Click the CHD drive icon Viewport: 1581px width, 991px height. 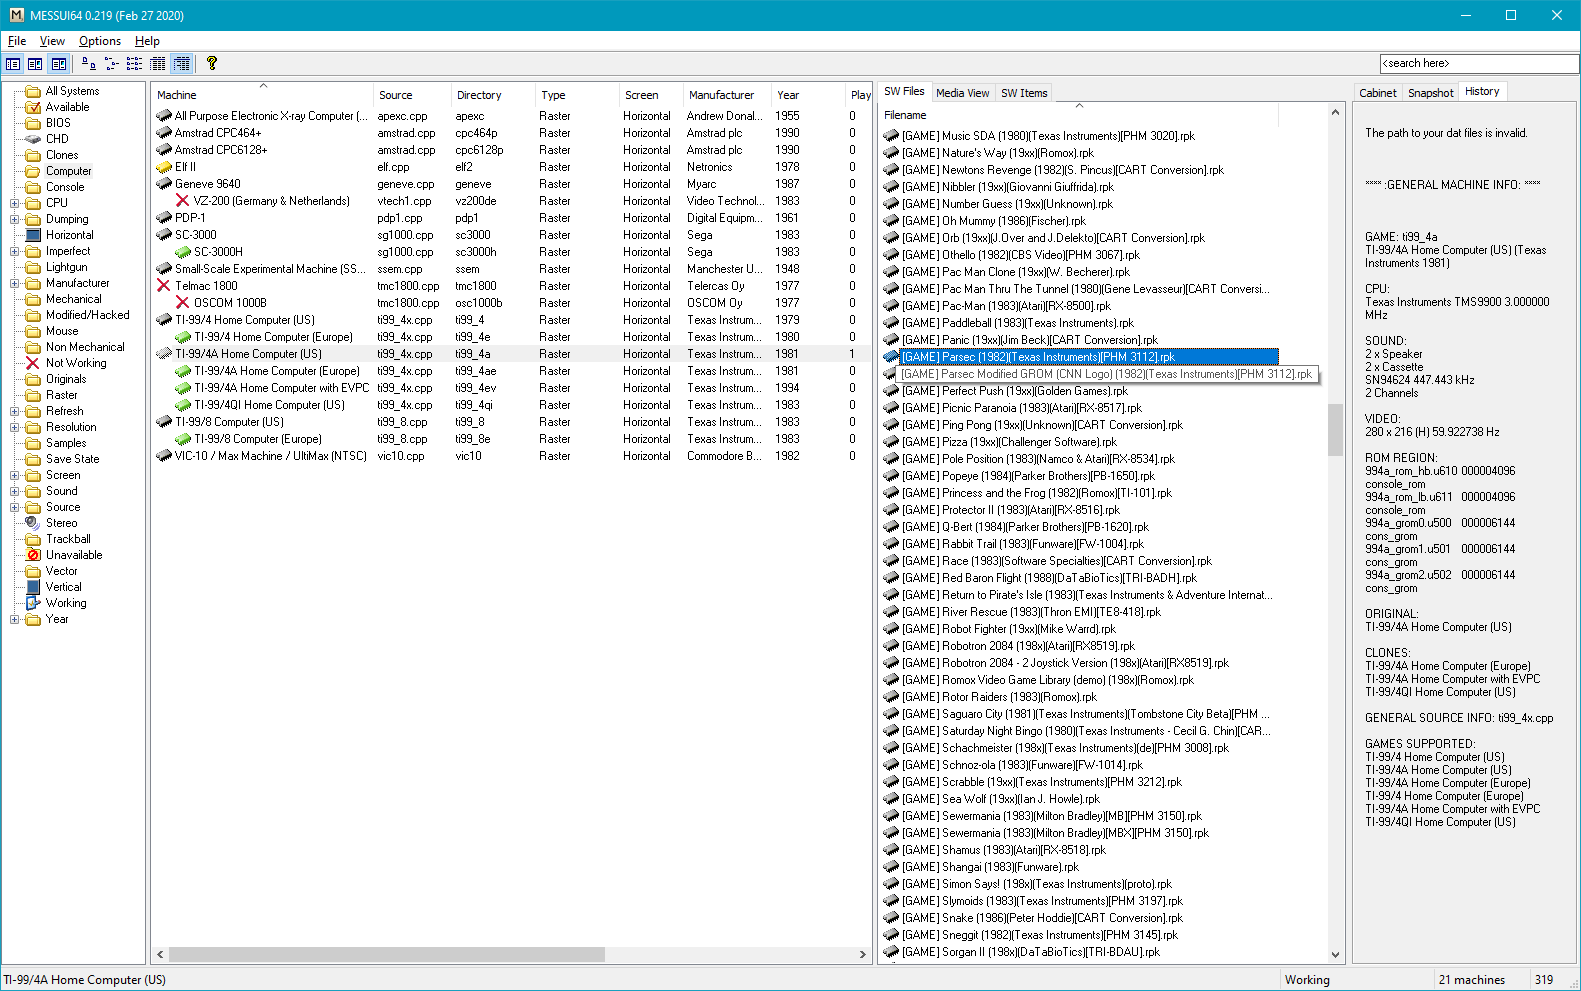[x=33, y=139]
